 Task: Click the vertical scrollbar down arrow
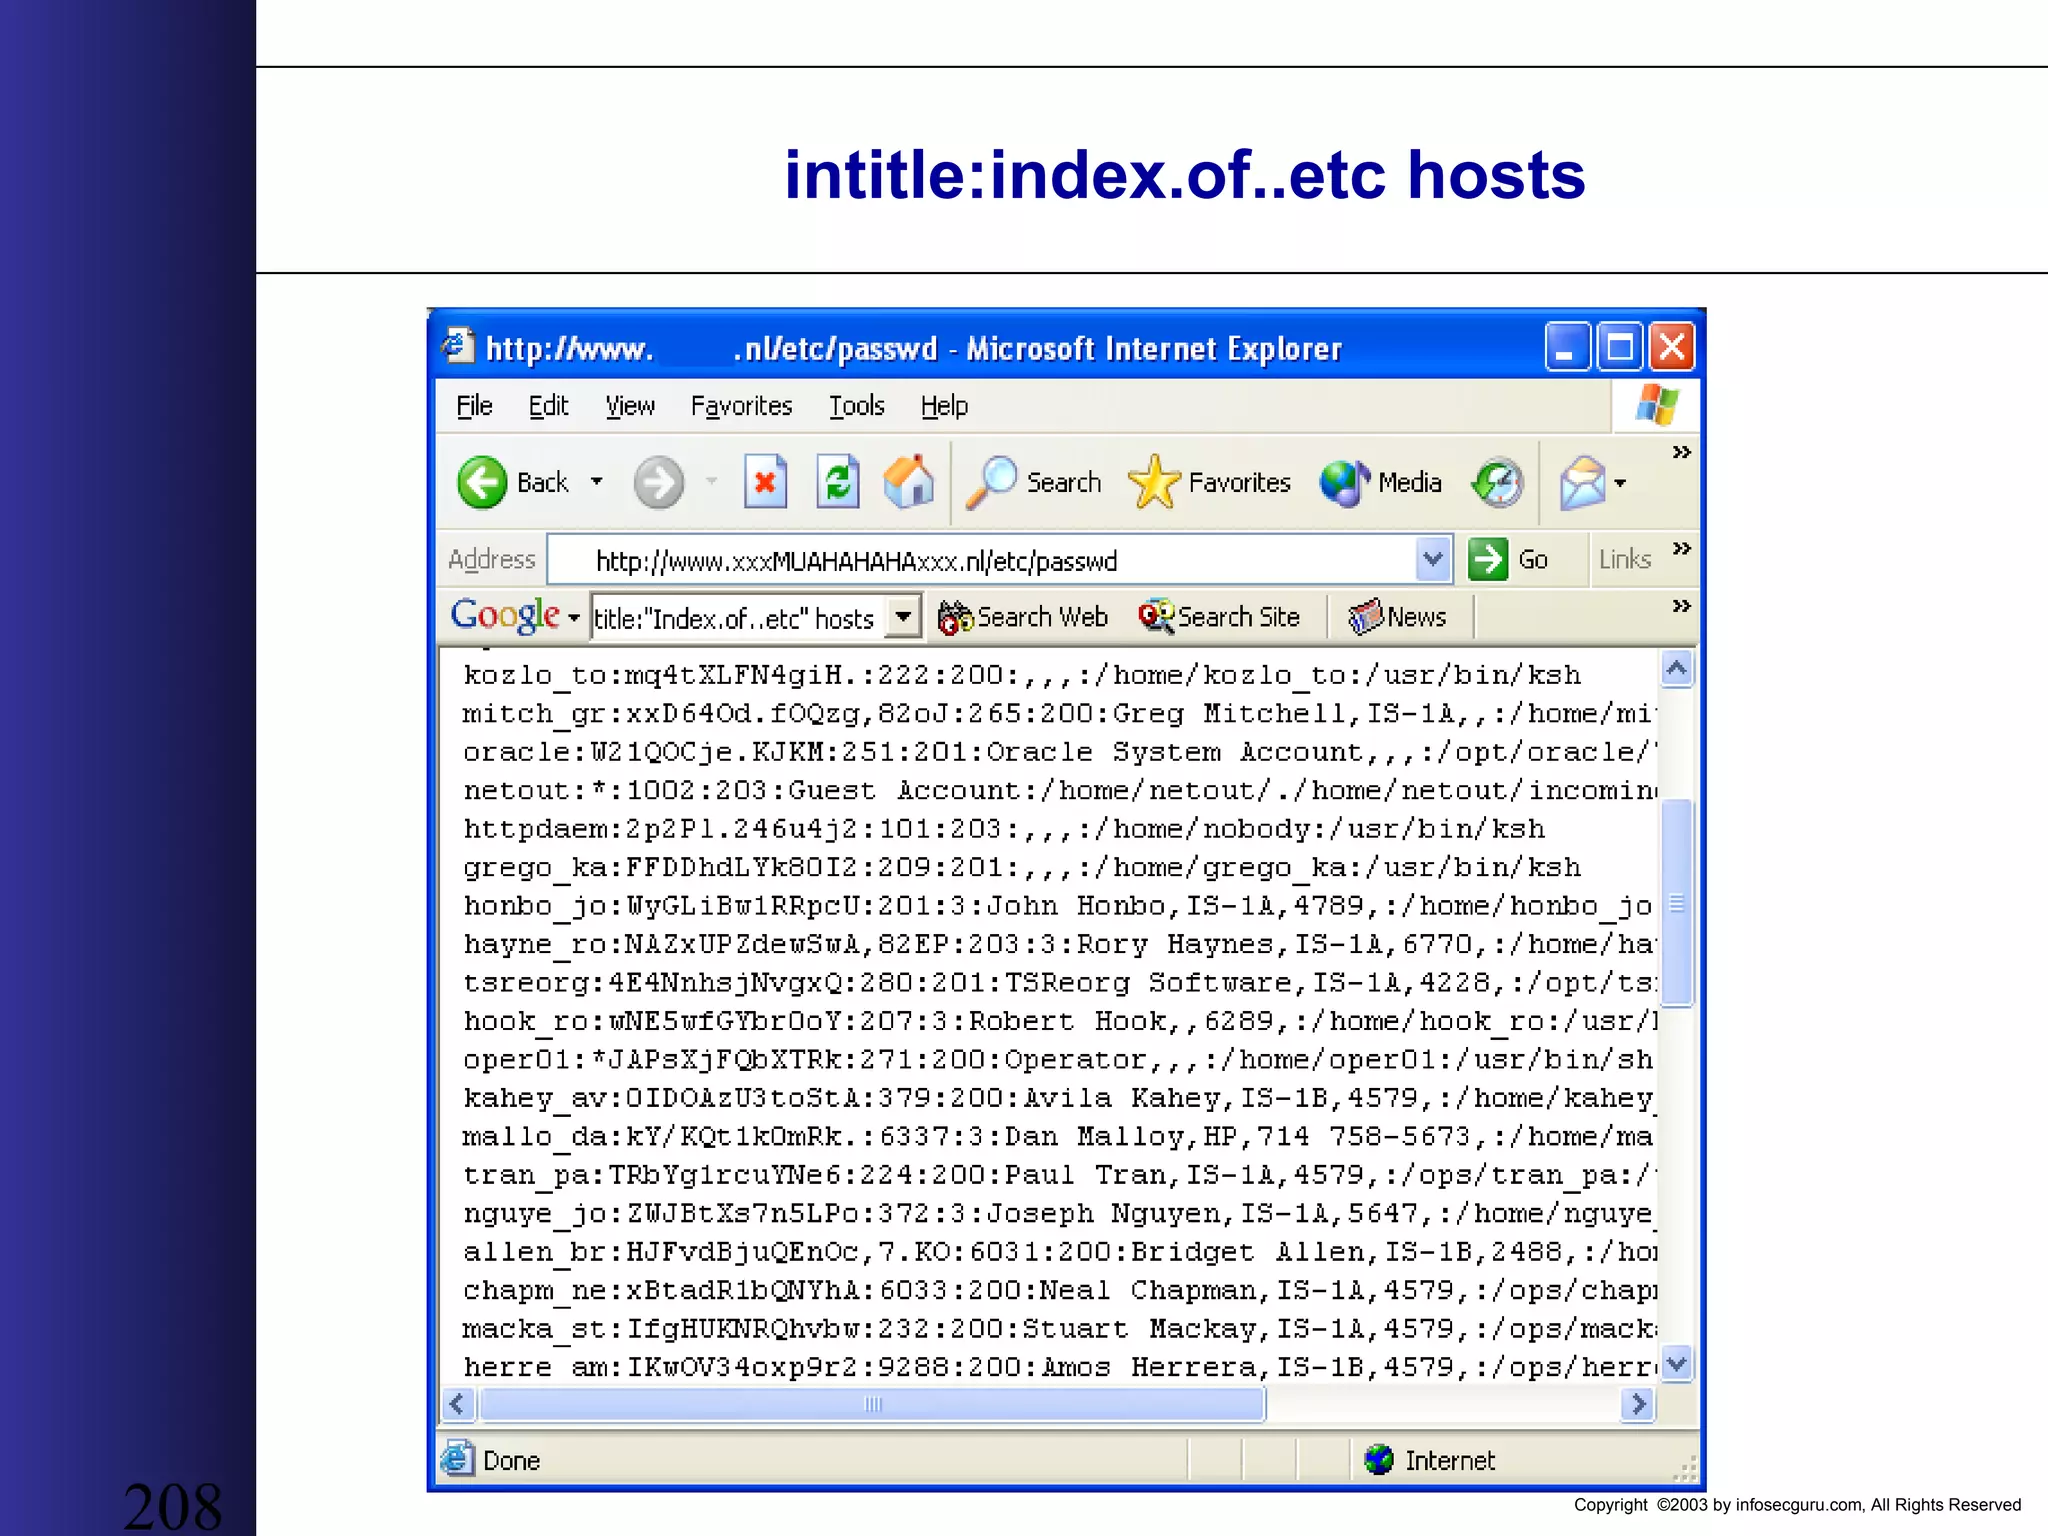[1677, 1363]
